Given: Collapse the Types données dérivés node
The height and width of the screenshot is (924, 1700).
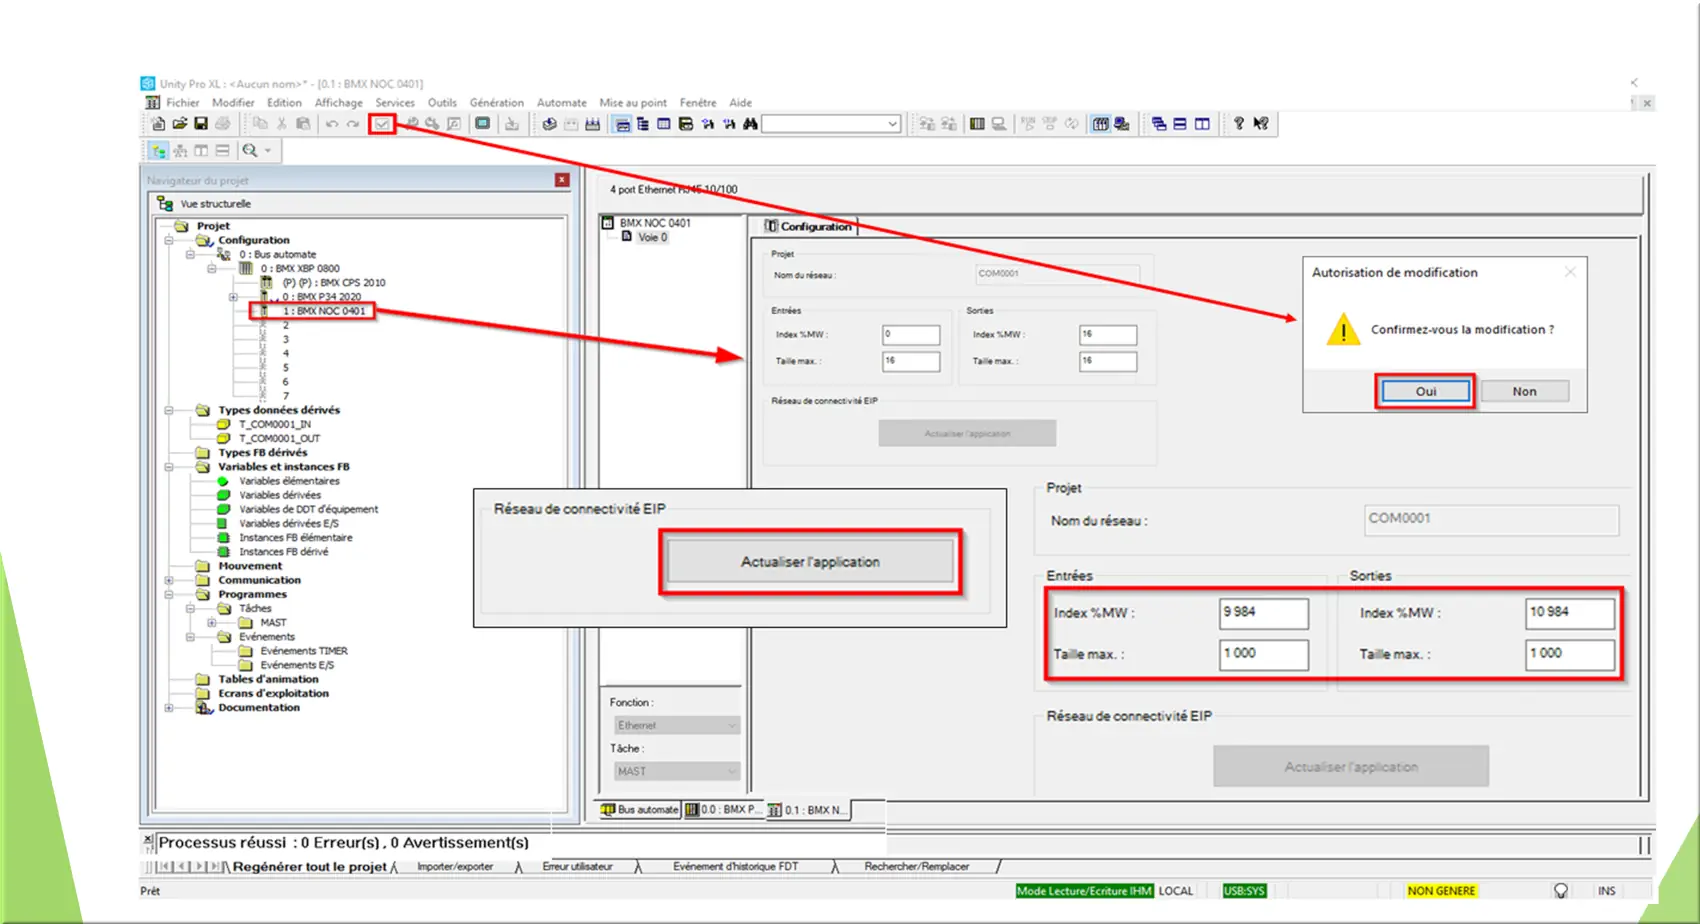Looking at the screenshot, I should pos(169,410).
